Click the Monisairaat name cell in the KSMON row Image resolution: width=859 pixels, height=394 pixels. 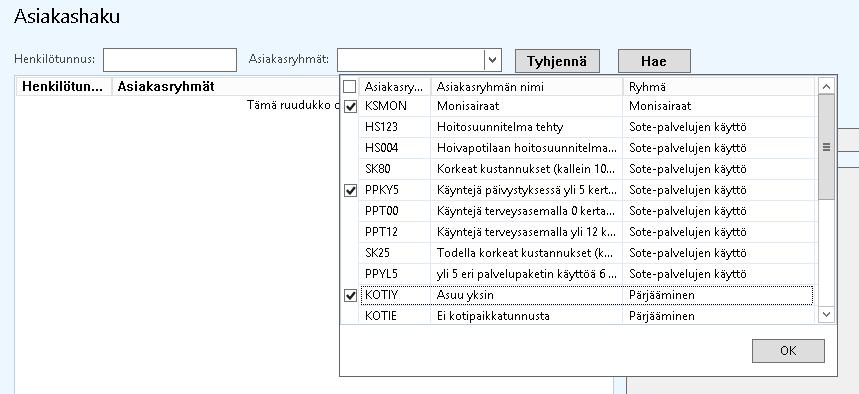tap(526, 106)
